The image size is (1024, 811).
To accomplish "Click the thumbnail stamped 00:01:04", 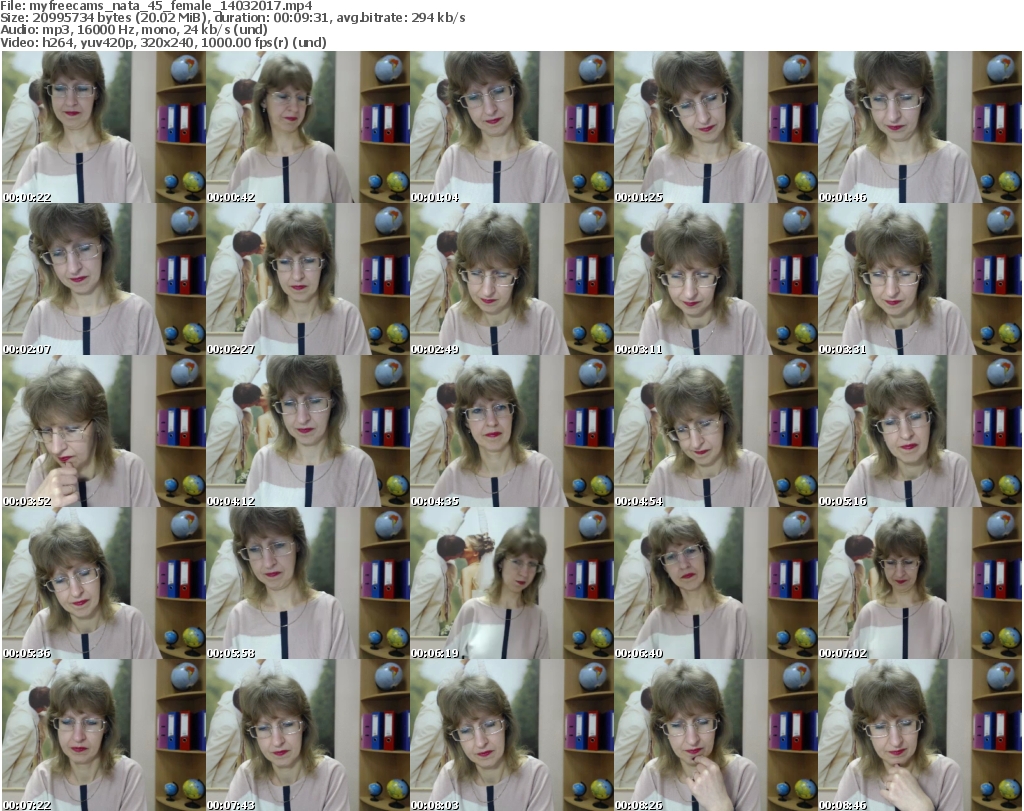I will [512, 127].
